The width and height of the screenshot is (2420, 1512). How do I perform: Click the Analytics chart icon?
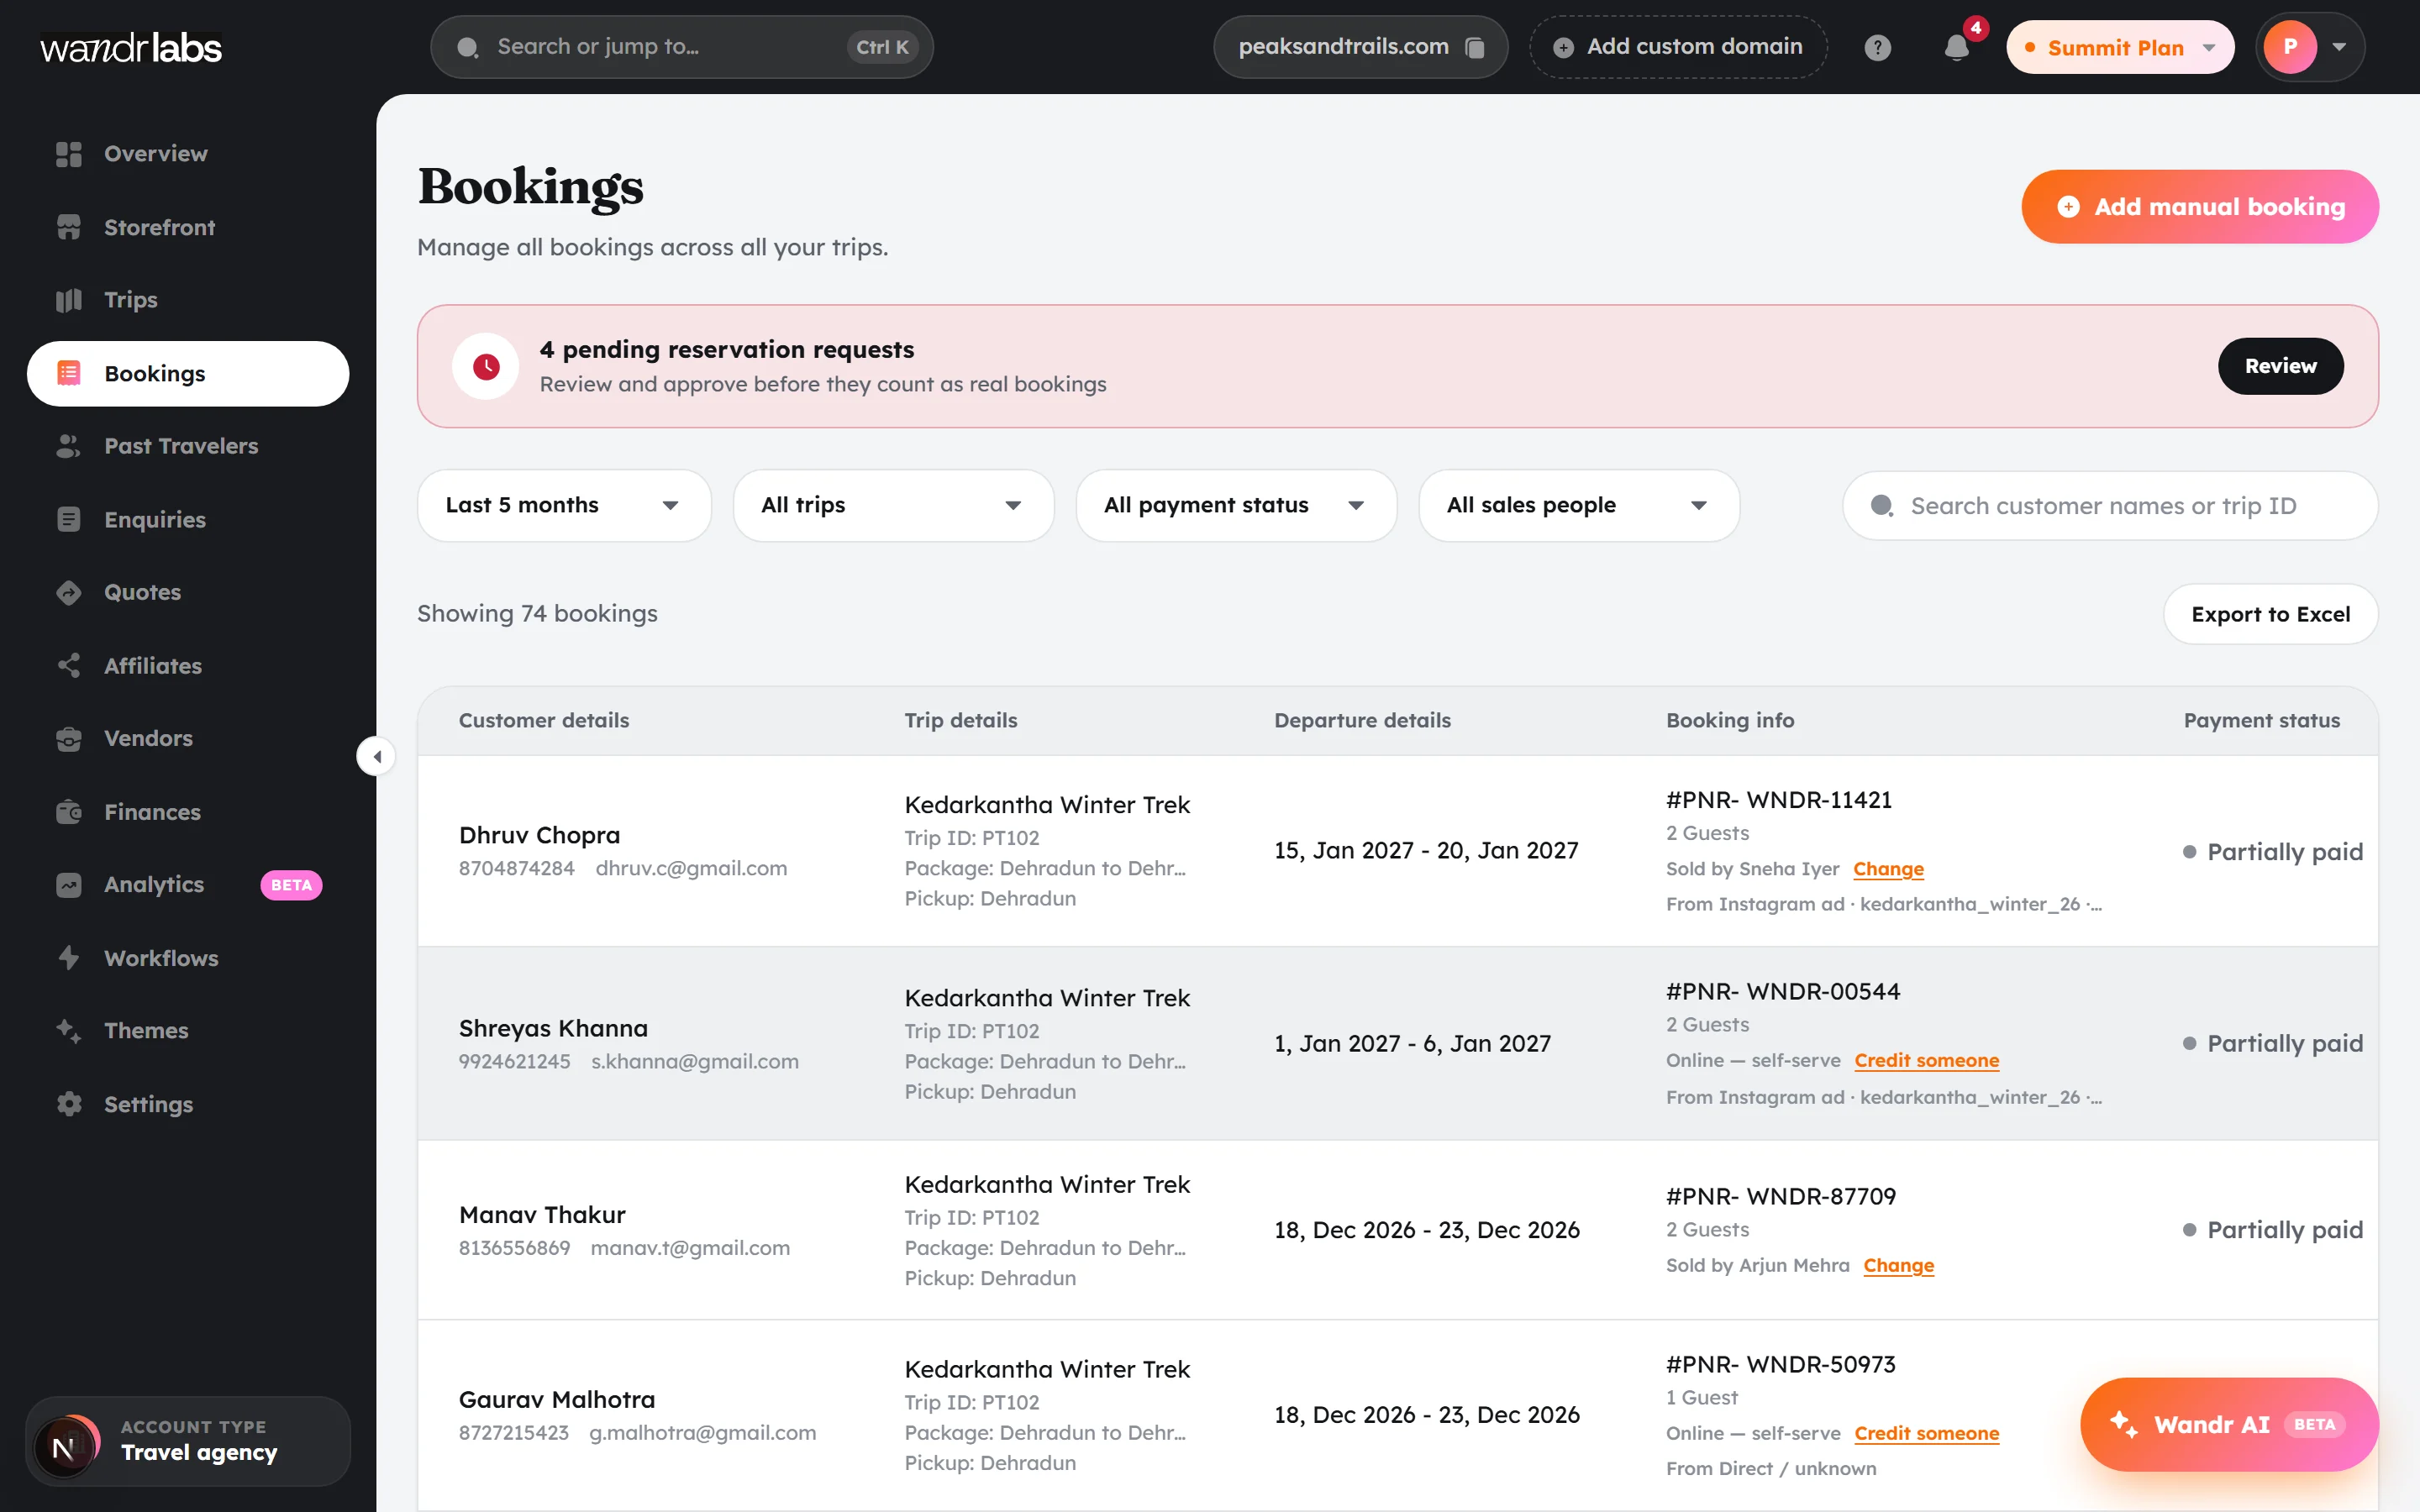point(68,885)
